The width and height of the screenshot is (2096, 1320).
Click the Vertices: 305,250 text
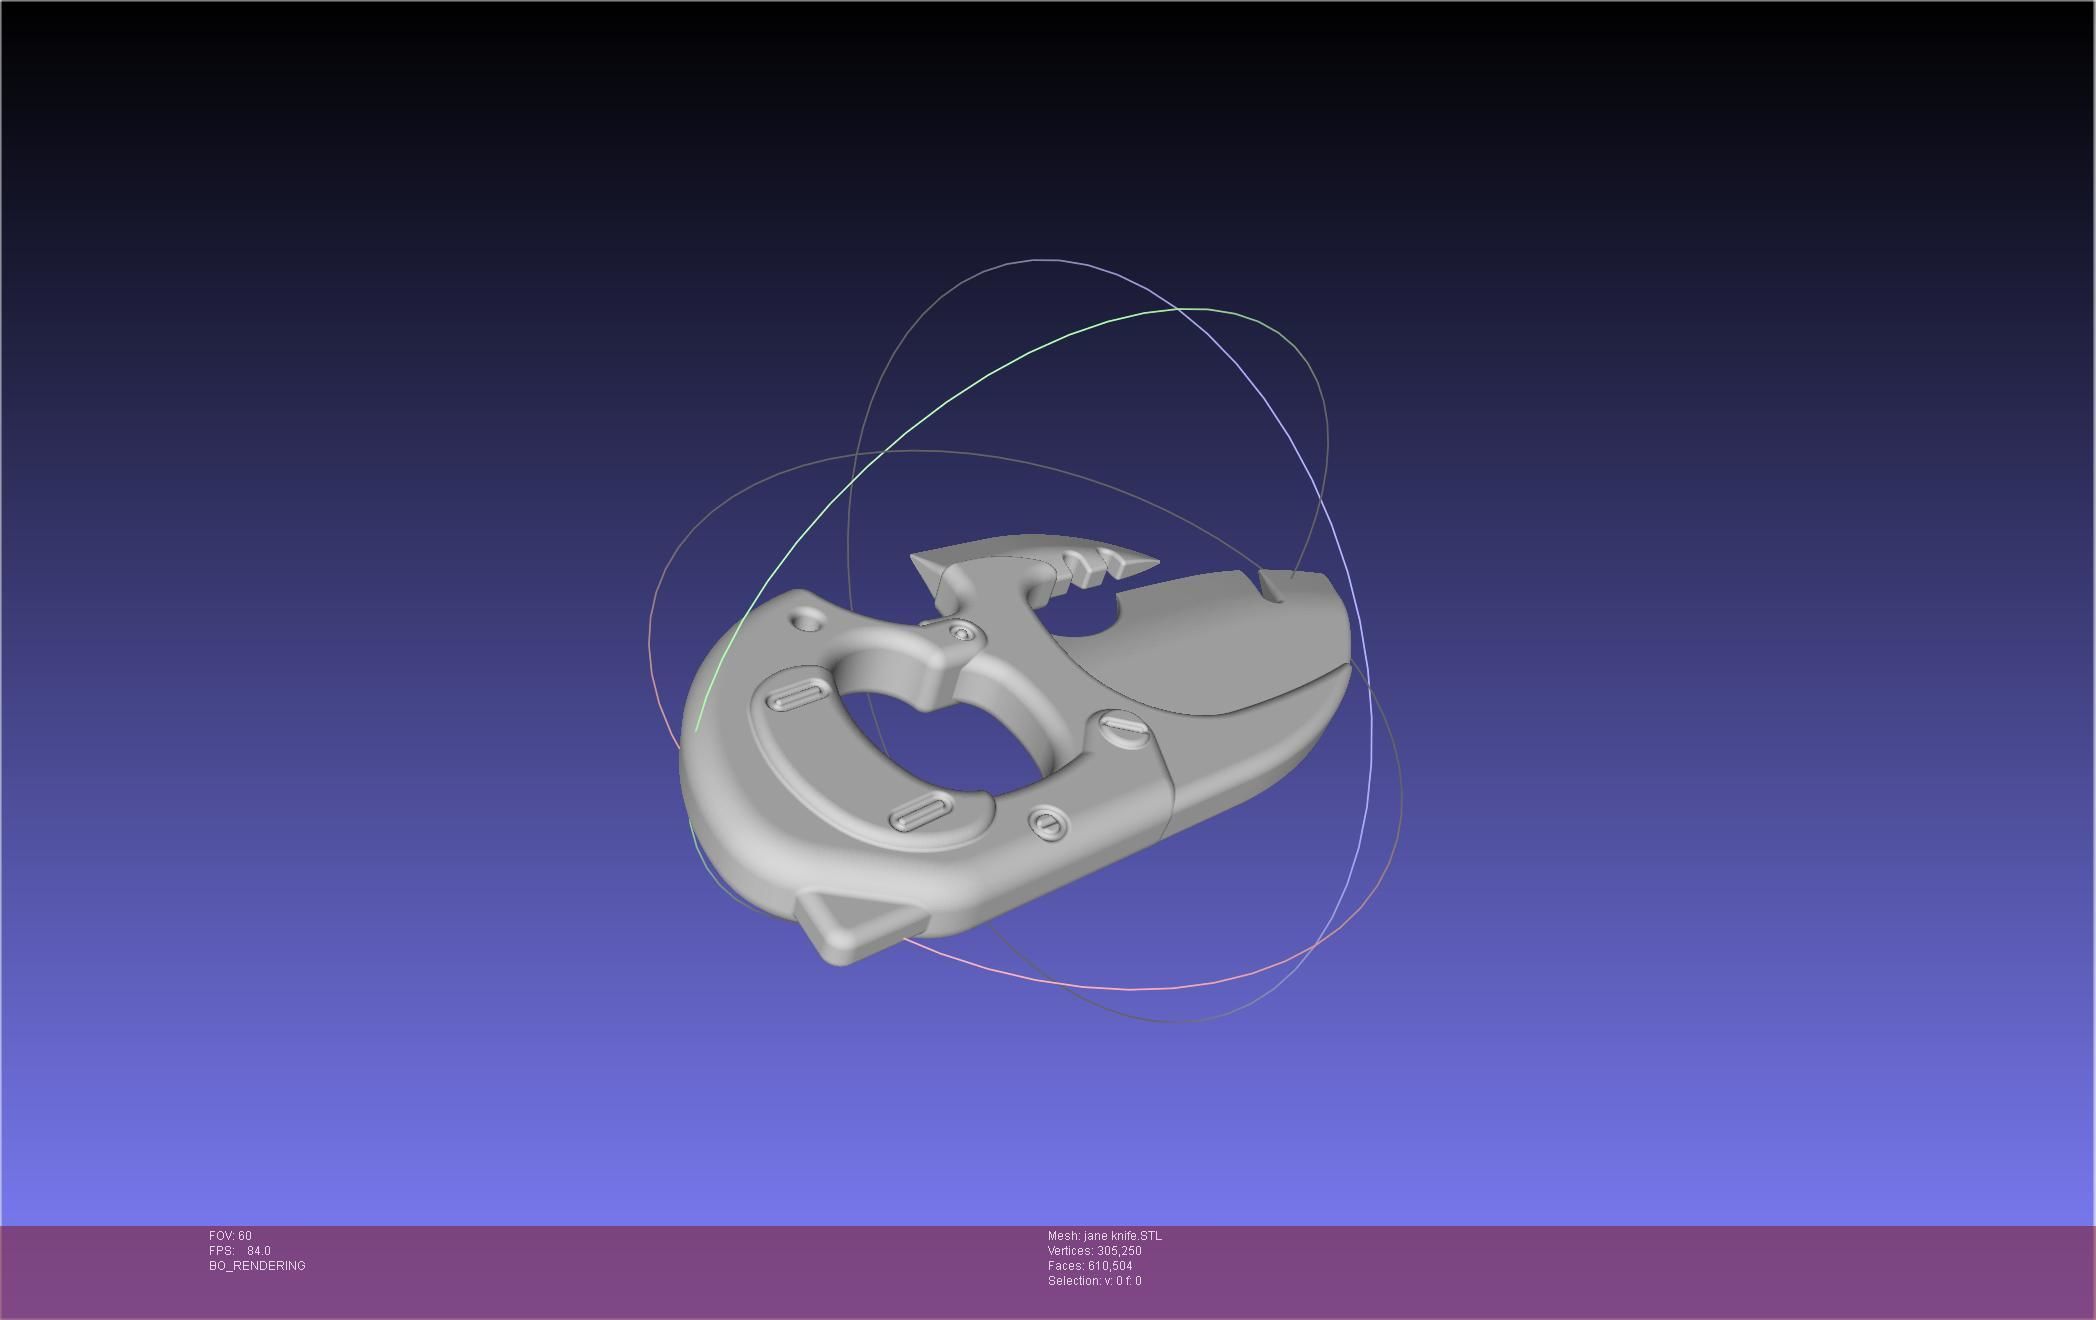coord(1095,1251)
